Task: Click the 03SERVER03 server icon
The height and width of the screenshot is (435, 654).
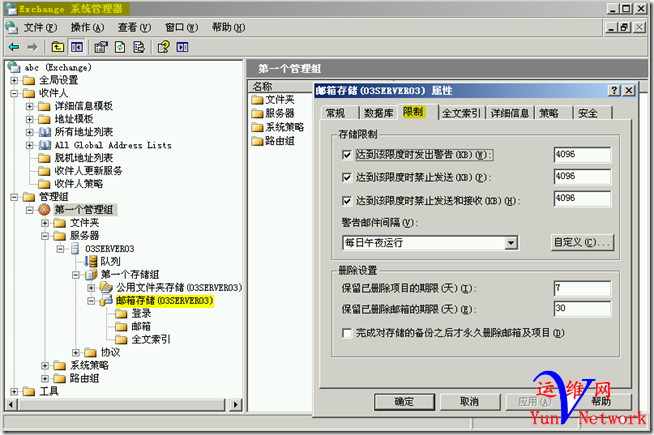Action: (x=75, y=249)
